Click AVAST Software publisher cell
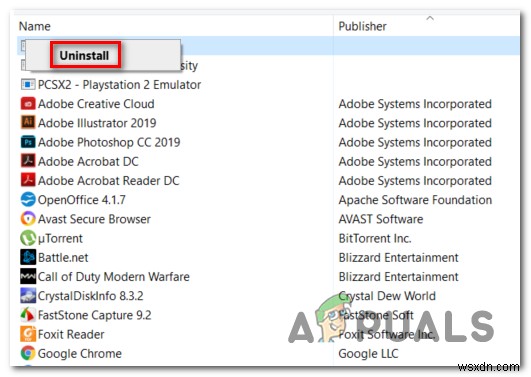Image resolution: width=531 pixels, height=377 pixels. point(381,219)
